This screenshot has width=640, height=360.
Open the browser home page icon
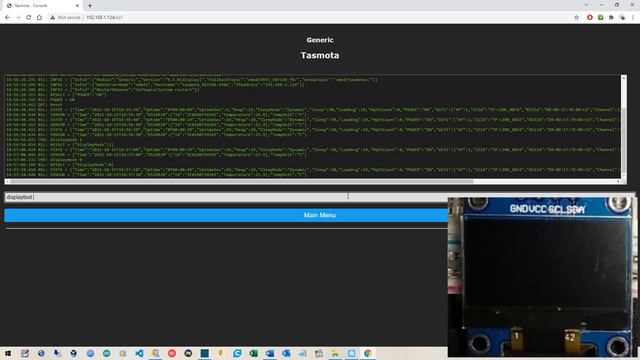coord(39,18)
